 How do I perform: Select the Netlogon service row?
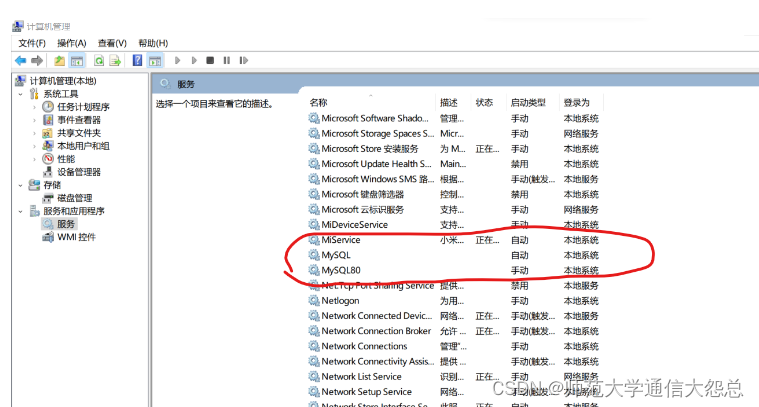(454, 301)
